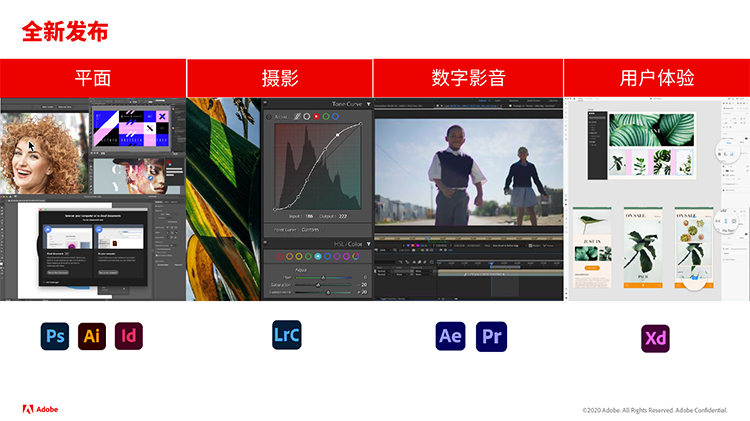Click the Save on your computer button

click(x=108, y=272)
